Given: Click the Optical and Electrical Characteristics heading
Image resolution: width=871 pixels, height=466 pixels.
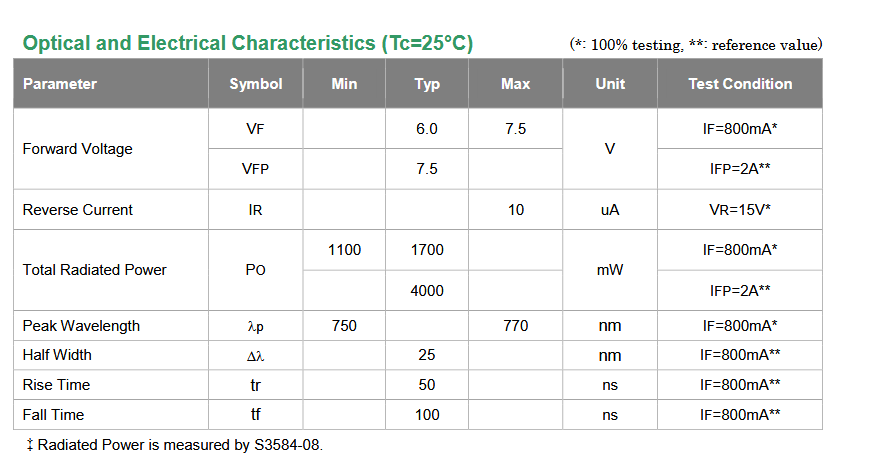Looking at the screenshot, I should coord(248,43).
